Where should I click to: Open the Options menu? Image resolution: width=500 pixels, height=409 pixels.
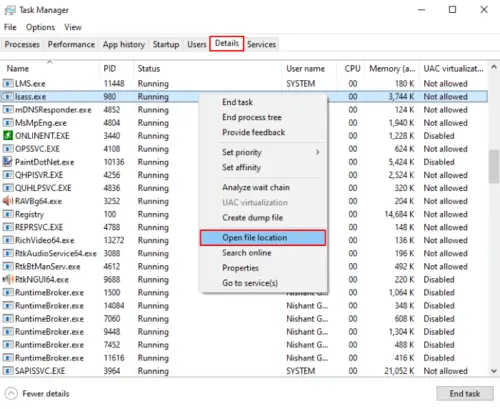40,27
